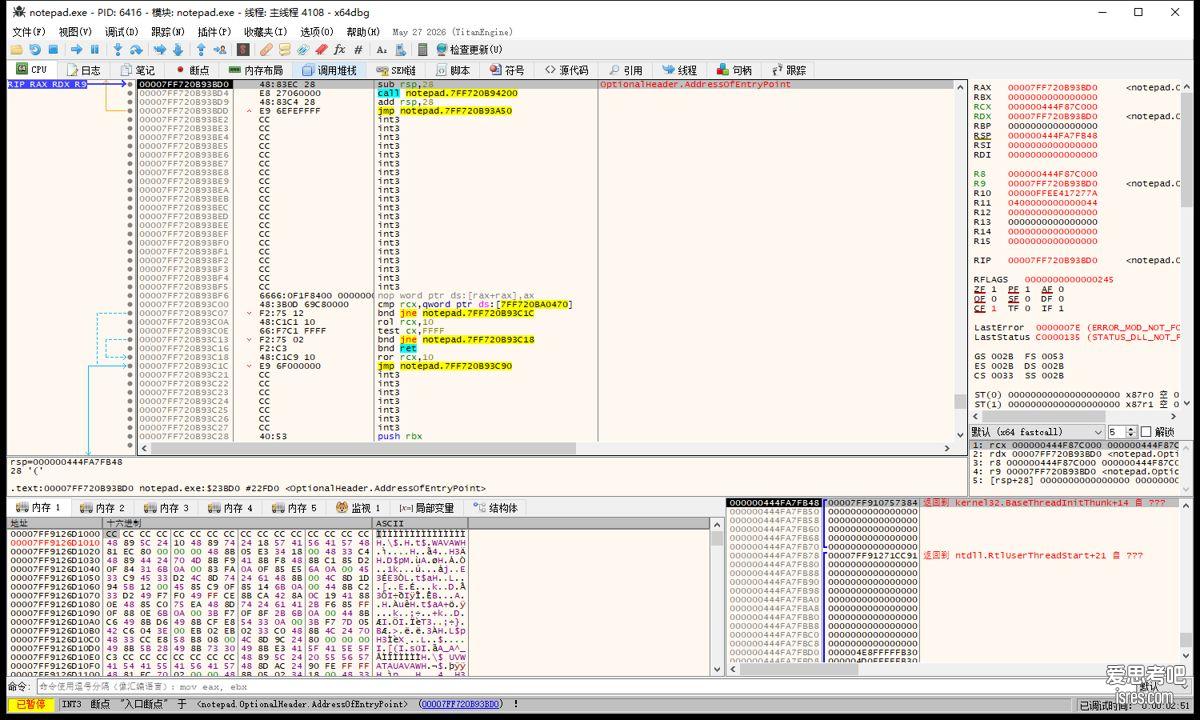Click the Step over toolbar icon

(136, 49)
